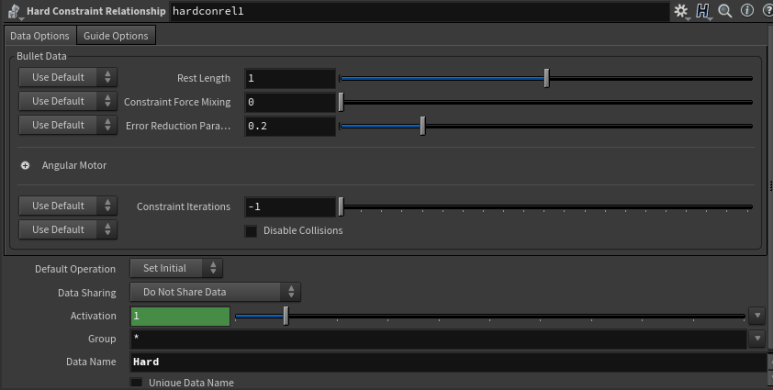Screen dimensions: 773x390
Task: Click the Error Reduction Parameter value field
Action: pos(290,126)
